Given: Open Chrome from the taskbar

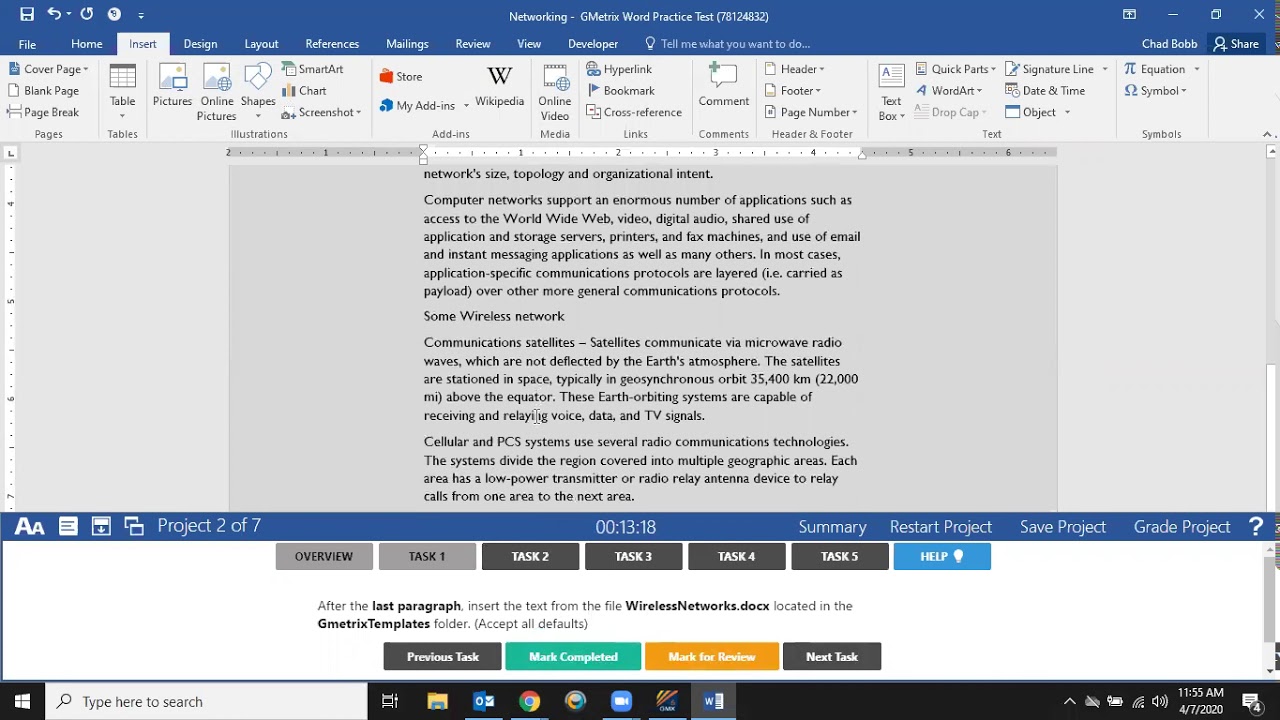Looking at the screenshot, I should pos(530,701).
